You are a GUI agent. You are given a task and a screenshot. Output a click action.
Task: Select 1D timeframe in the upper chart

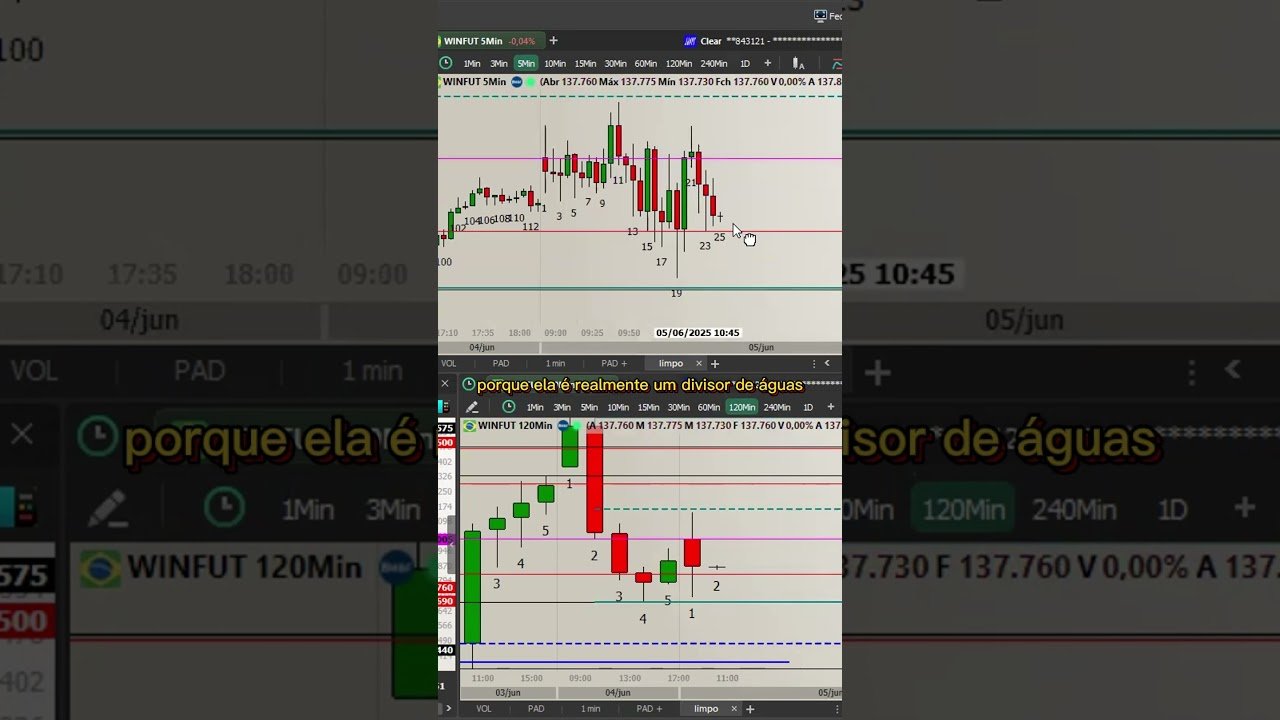(745, 63)
